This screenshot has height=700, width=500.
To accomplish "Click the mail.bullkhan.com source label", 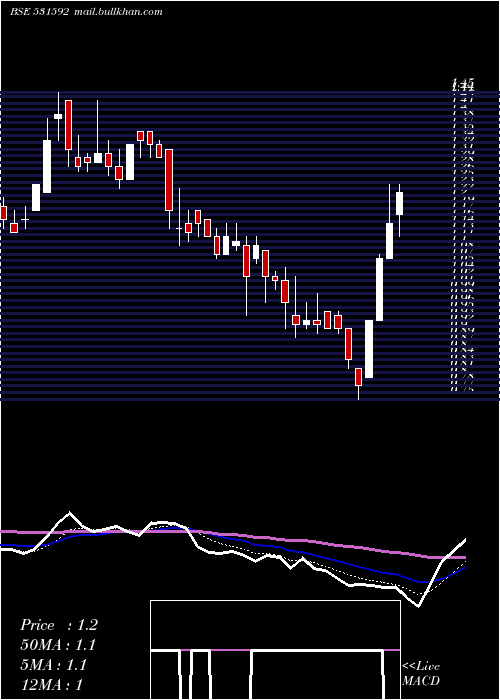I will (x=117, y=12).
